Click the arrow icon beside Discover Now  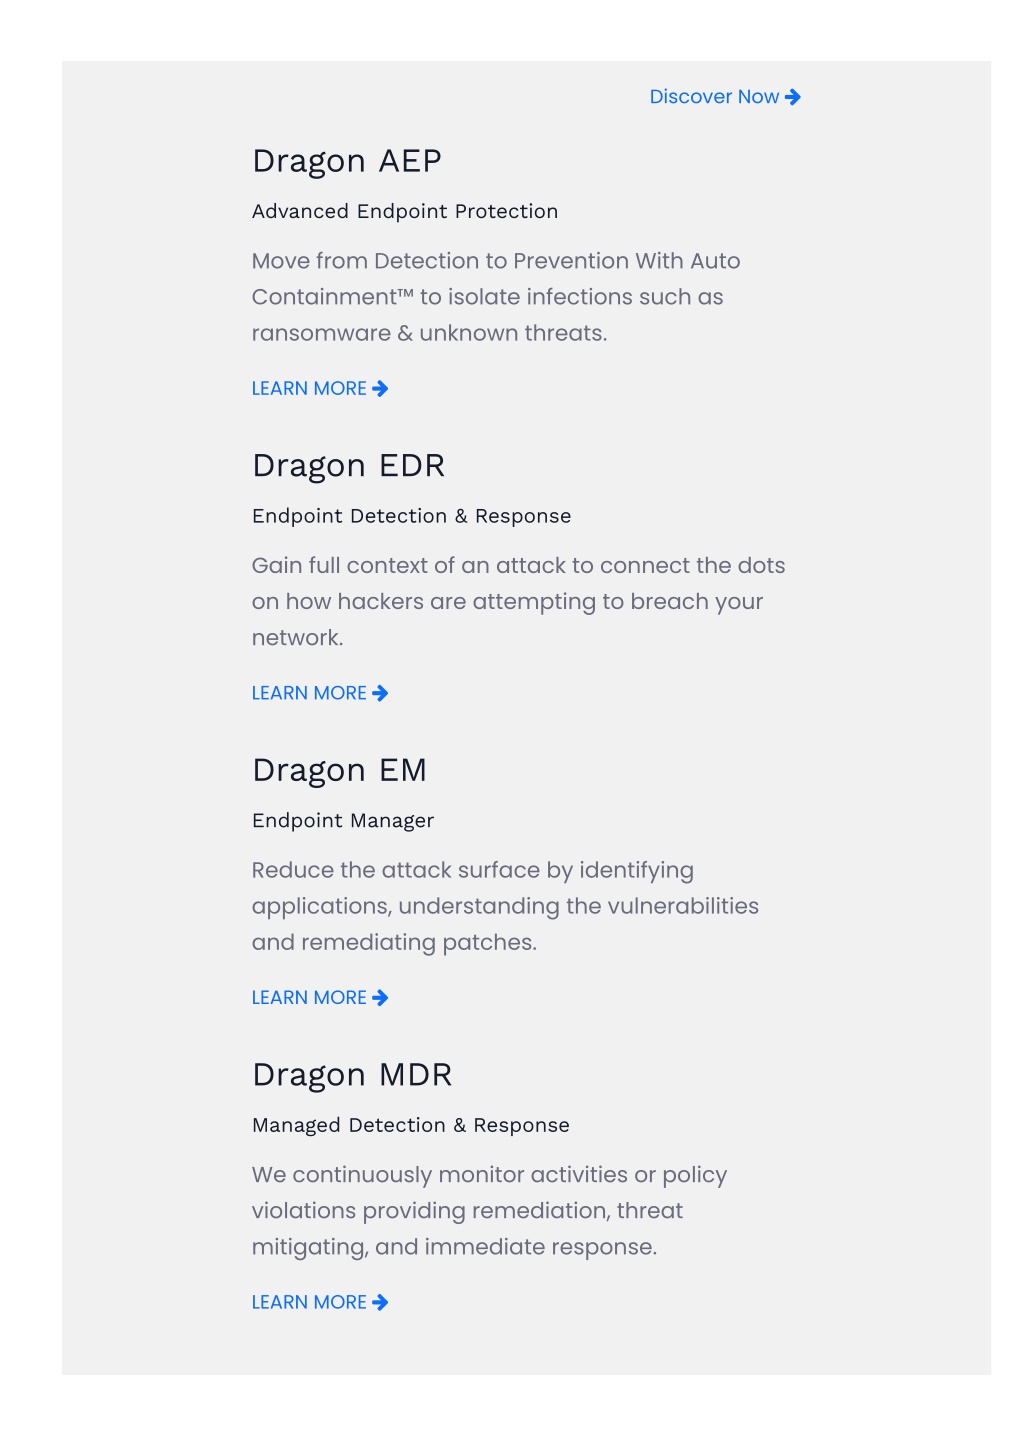[x=793, y=97]
